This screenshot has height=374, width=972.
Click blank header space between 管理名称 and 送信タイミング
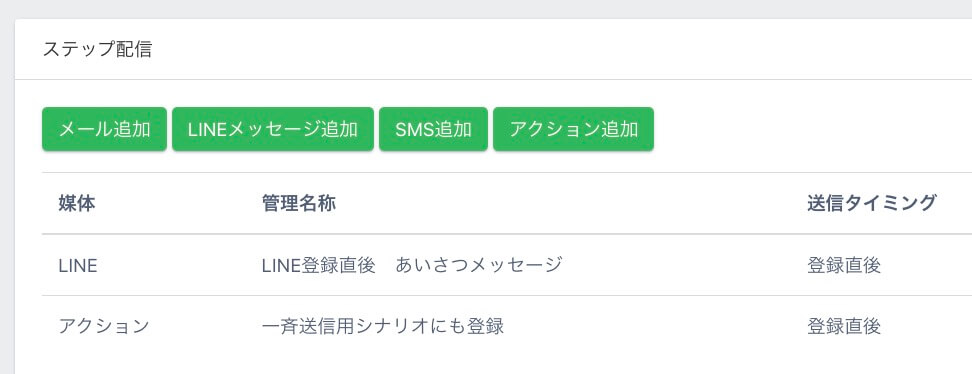[x=570, y=203]
